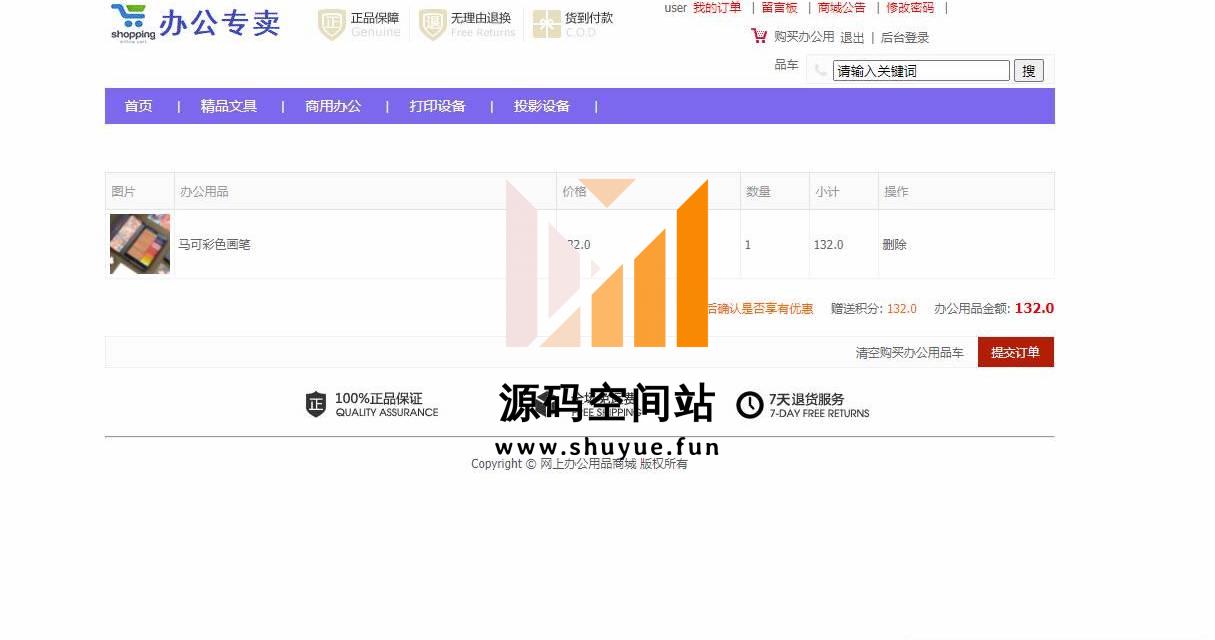The height and width of the screenshot is (640, 1215).
Task: Click the 马可彩色画笔 product name
Action: (x=214, y=244)
